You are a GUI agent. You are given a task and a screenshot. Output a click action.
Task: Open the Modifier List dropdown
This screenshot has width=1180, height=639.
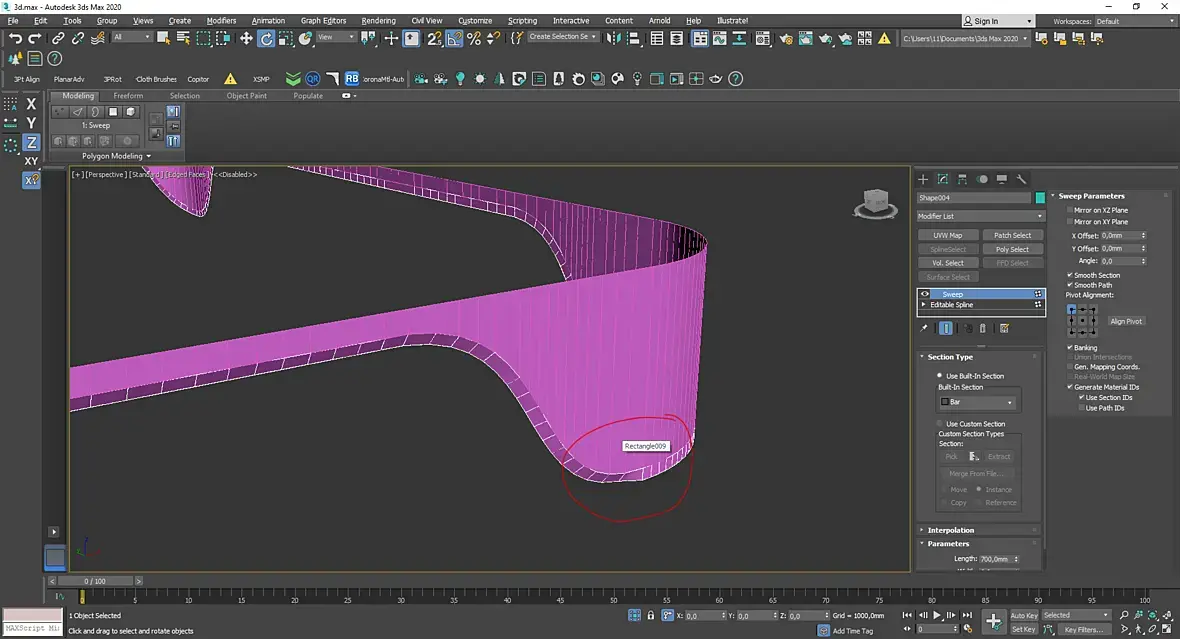980,216
